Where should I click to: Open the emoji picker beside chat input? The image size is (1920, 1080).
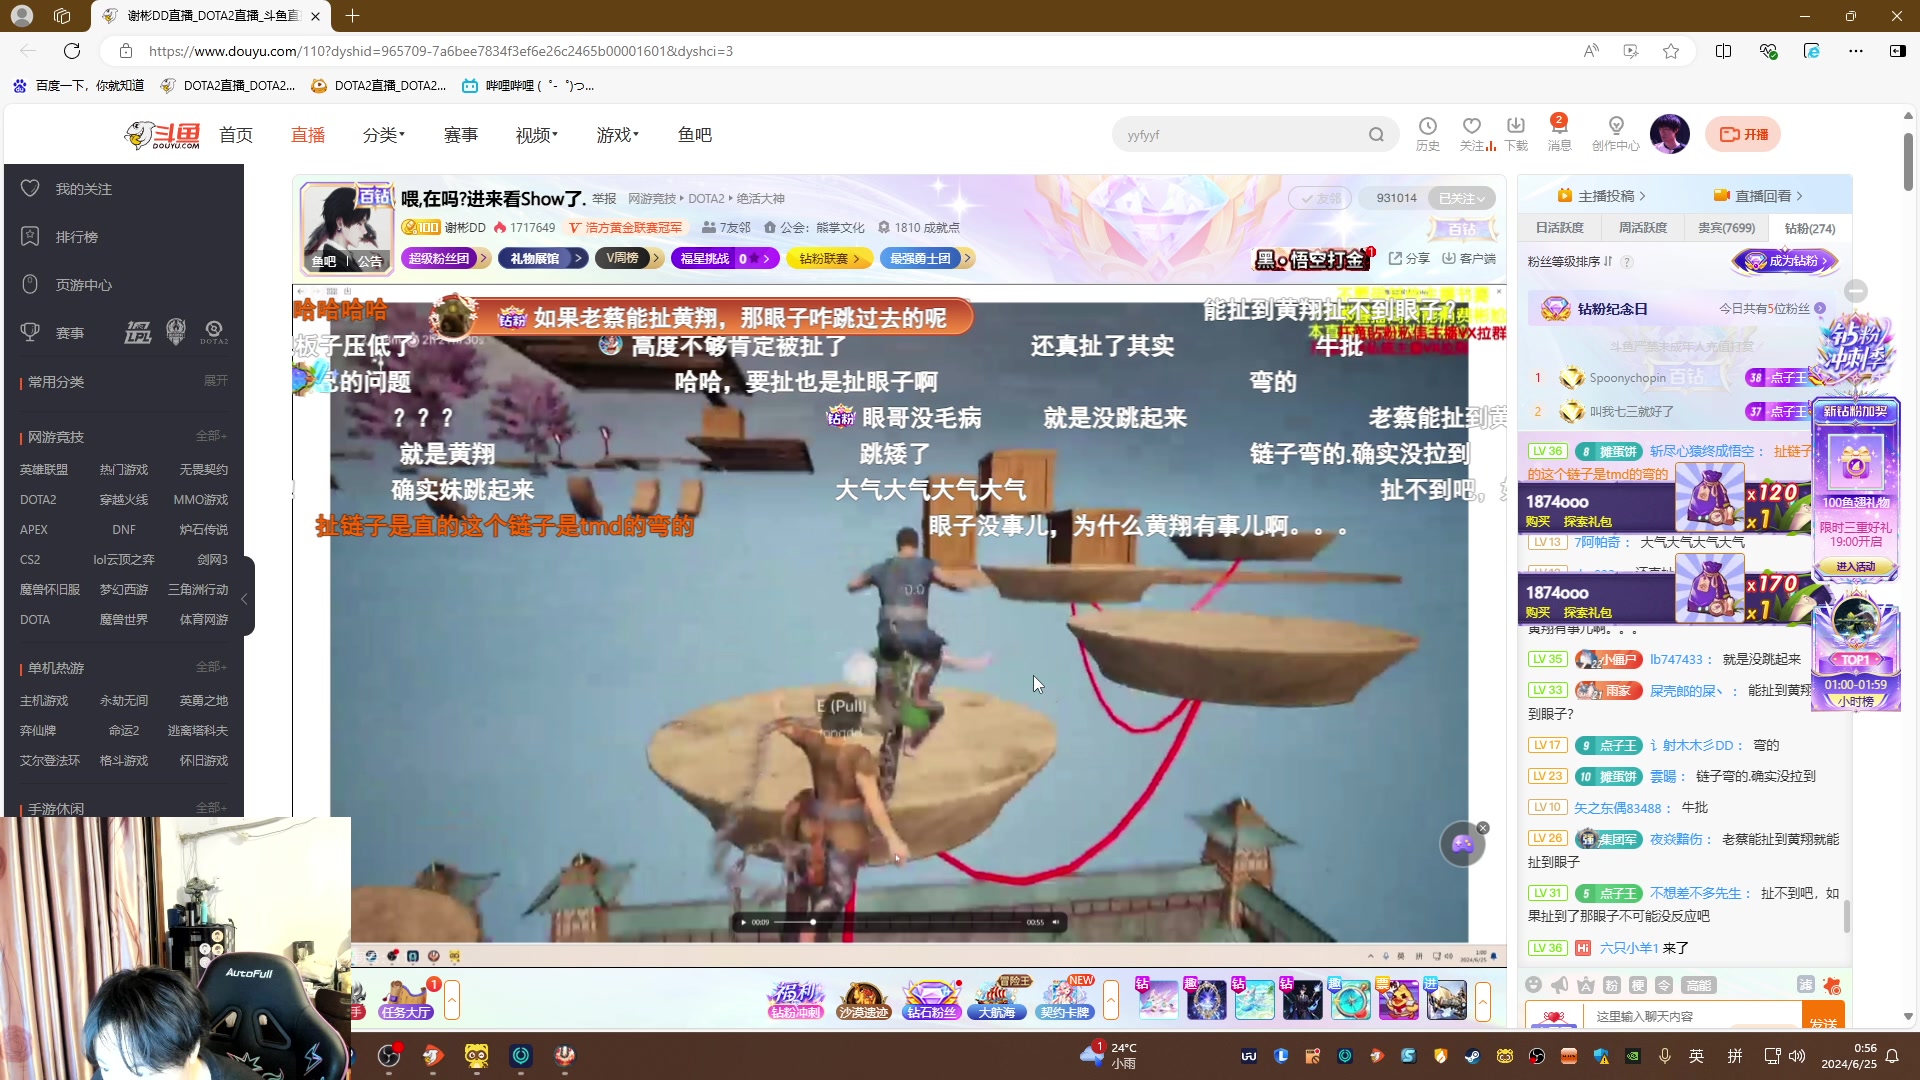[1534, 985]
